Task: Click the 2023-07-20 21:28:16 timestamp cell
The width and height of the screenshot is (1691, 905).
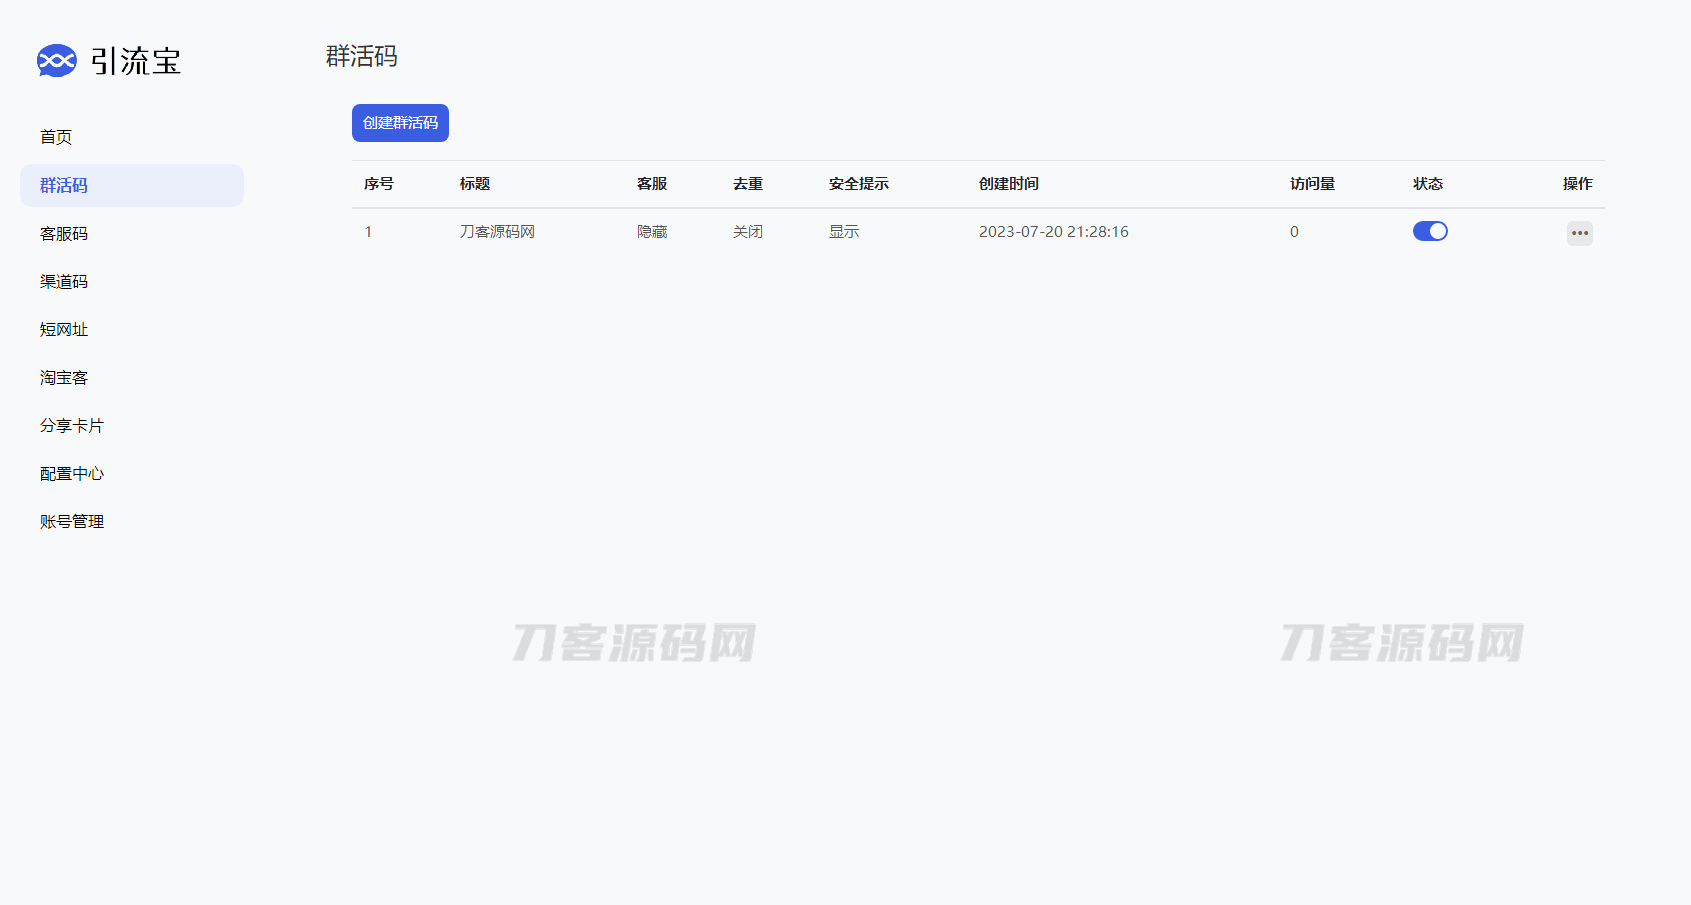Action: click(x=1053, y=232)
